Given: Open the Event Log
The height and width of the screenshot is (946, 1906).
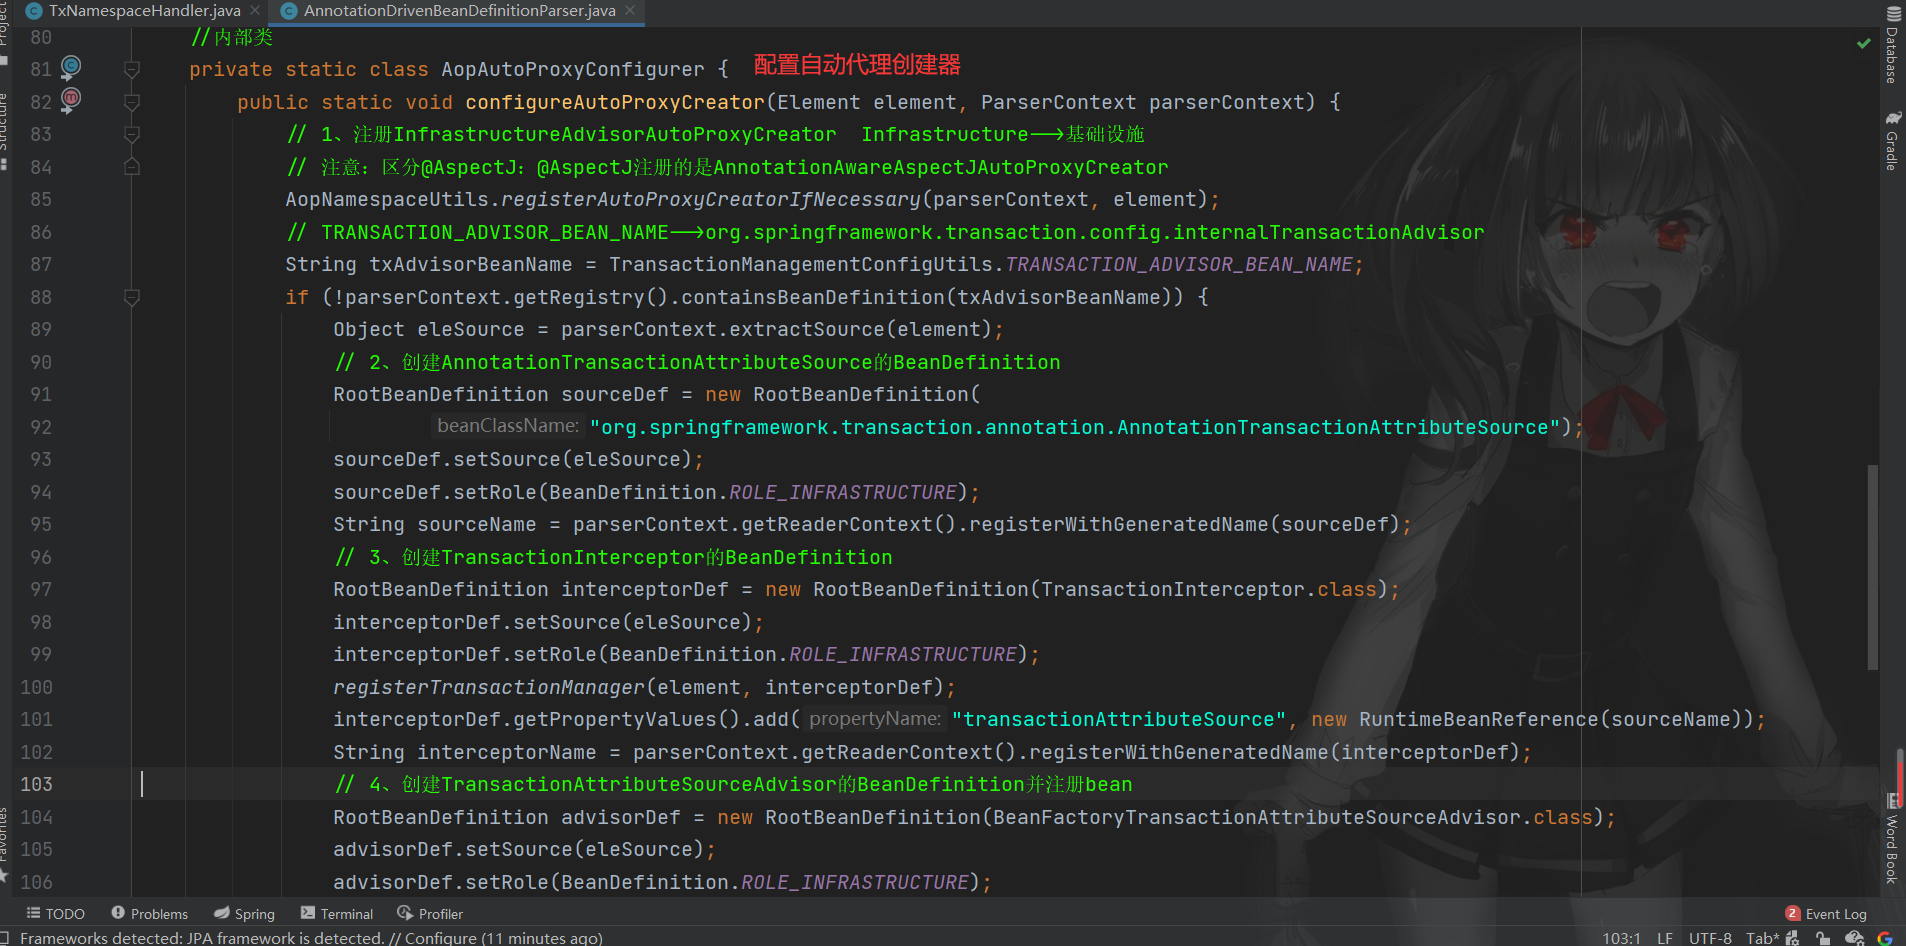Looking at the screenshot, I should (x=1836, y=913).
